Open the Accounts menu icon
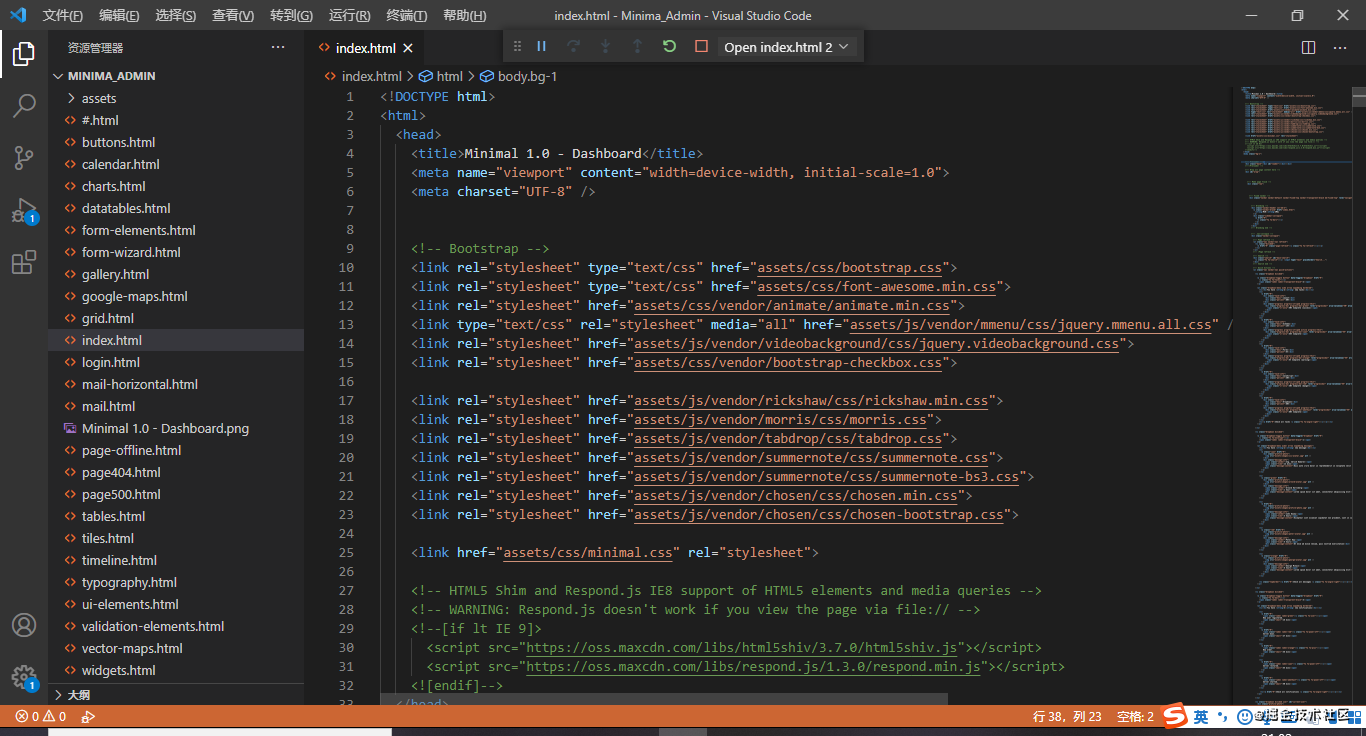1366x736 pixels. coord(24,625)
